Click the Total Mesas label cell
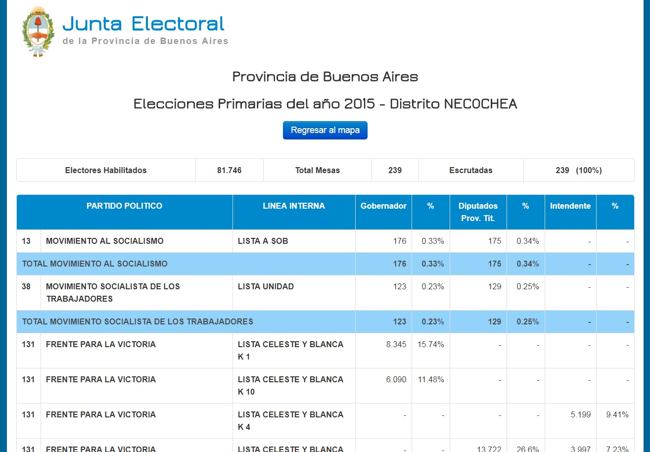650x452 pixels. (317, 170)
